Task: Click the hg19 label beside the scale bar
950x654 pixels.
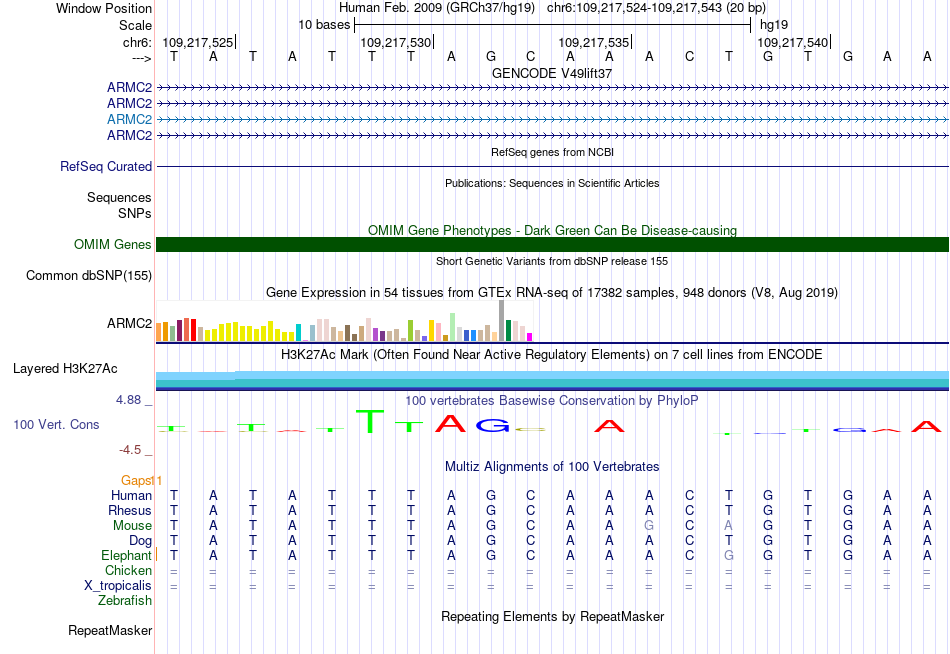Action: coord(774,25)
